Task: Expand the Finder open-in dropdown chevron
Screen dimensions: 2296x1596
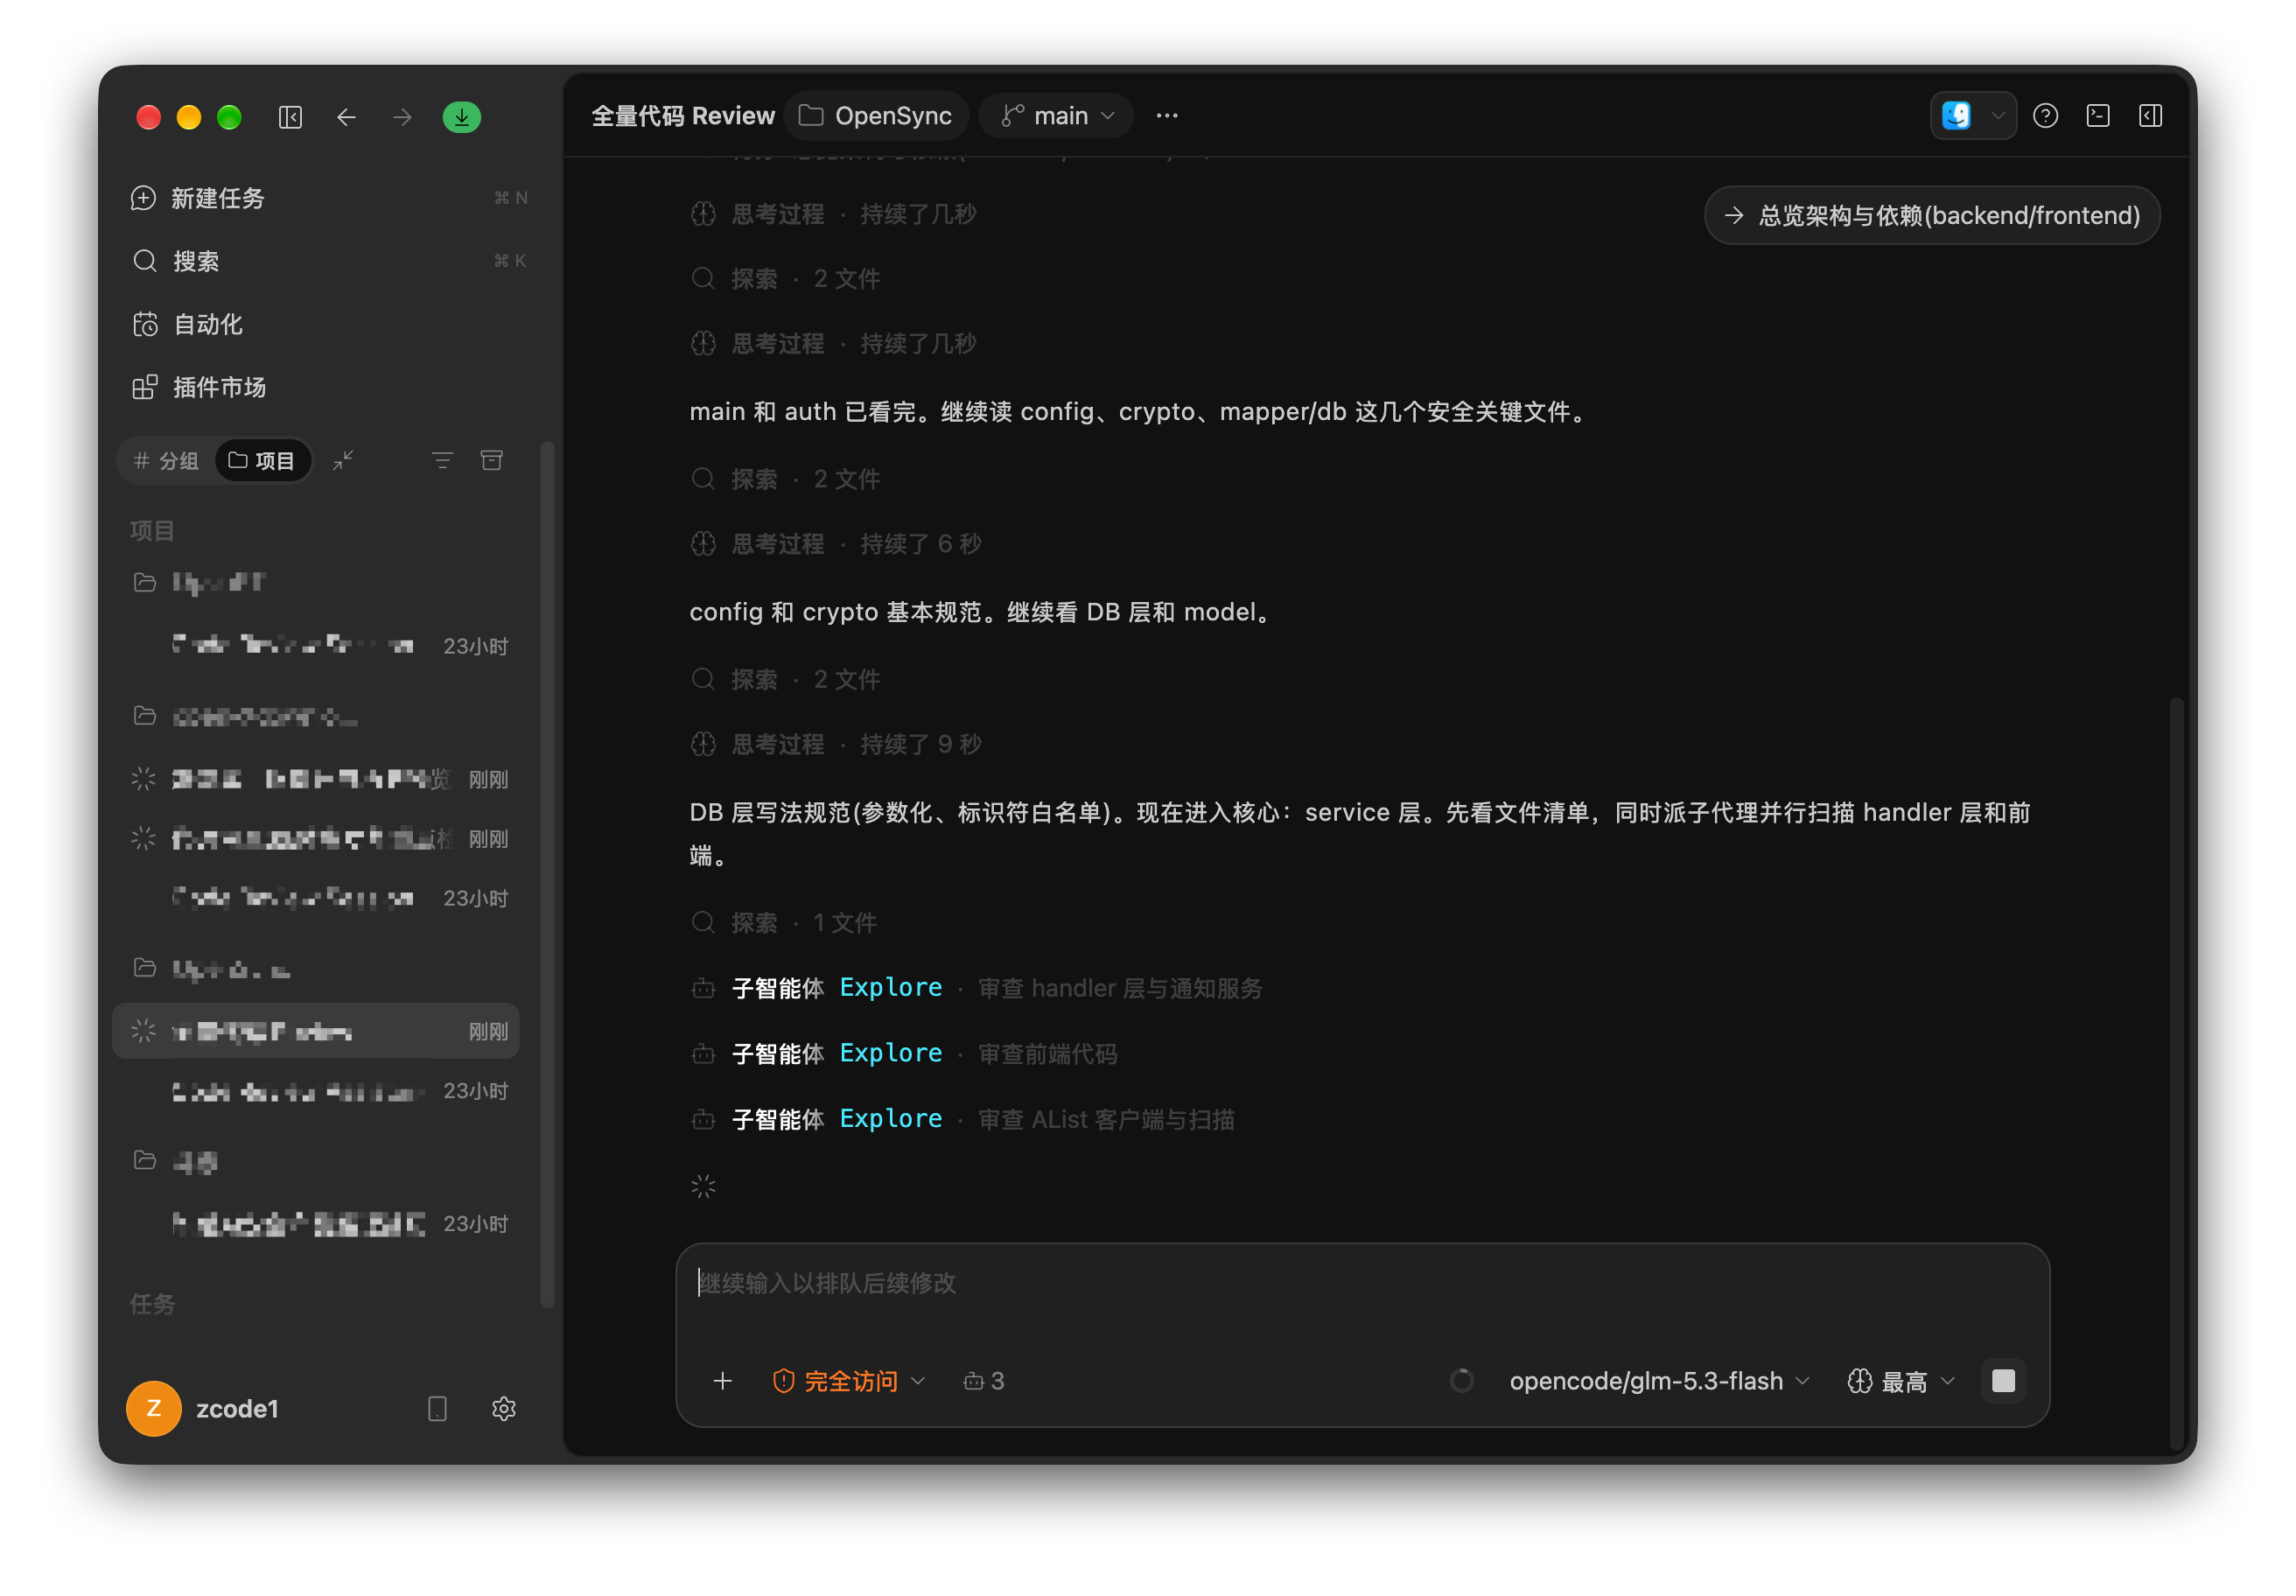Action: click(x=1997, y=116)
